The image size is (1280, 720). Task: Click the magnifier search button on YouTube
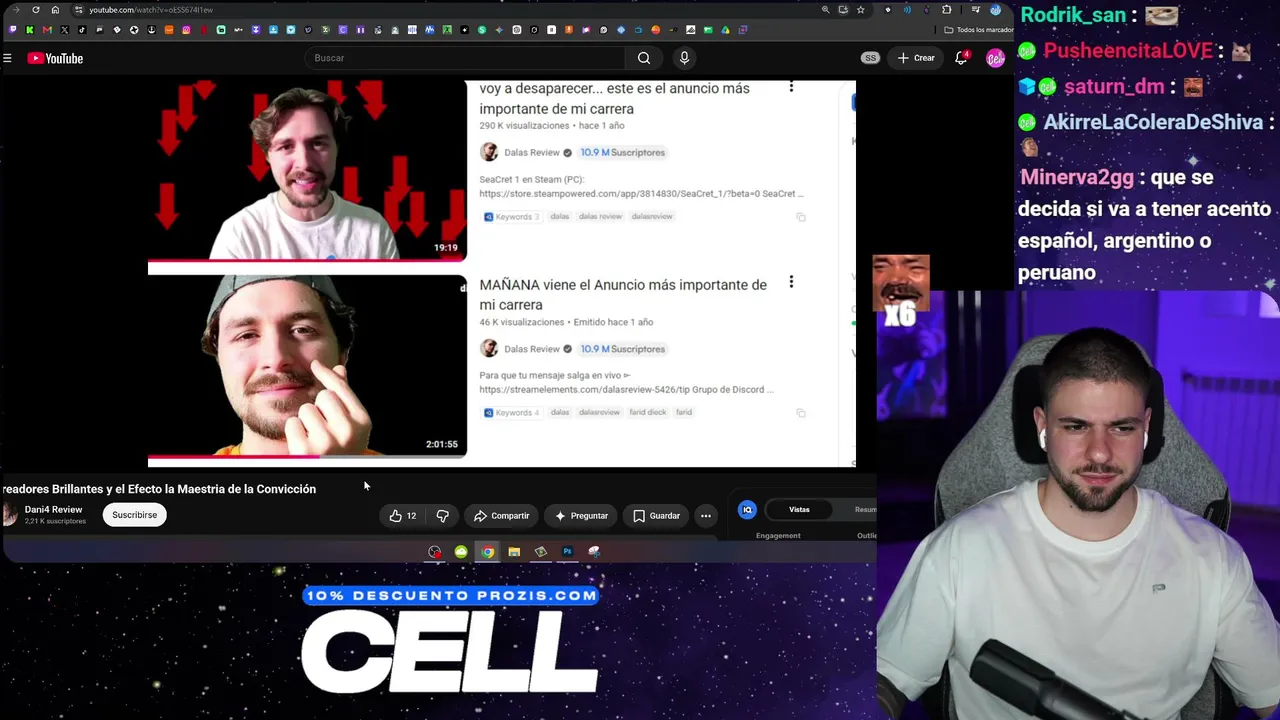(644, 58)
